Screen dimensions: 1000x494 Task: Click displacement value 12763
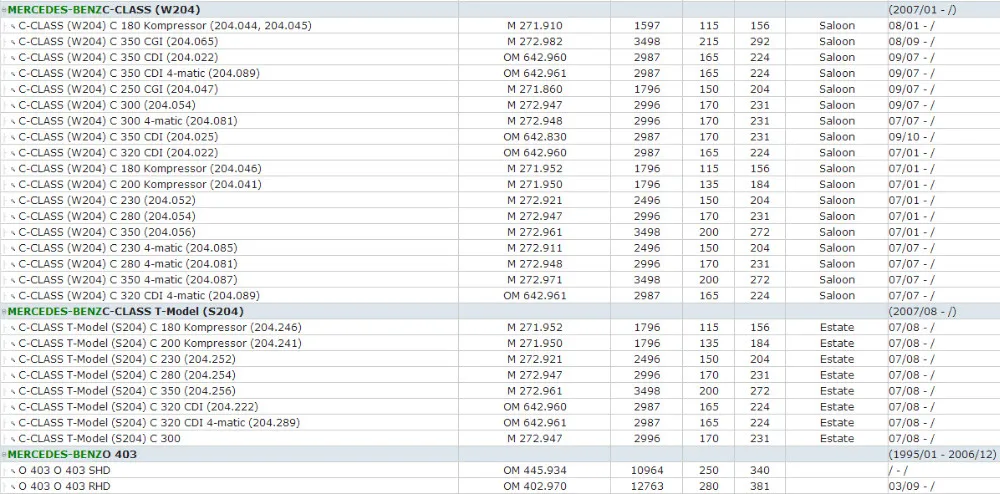coord(647,486)
